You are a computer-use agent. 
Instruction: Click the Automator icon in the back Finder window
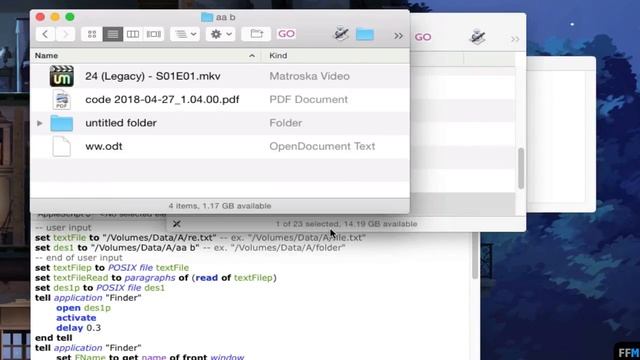pyautogui.click(x=477, y=37)
